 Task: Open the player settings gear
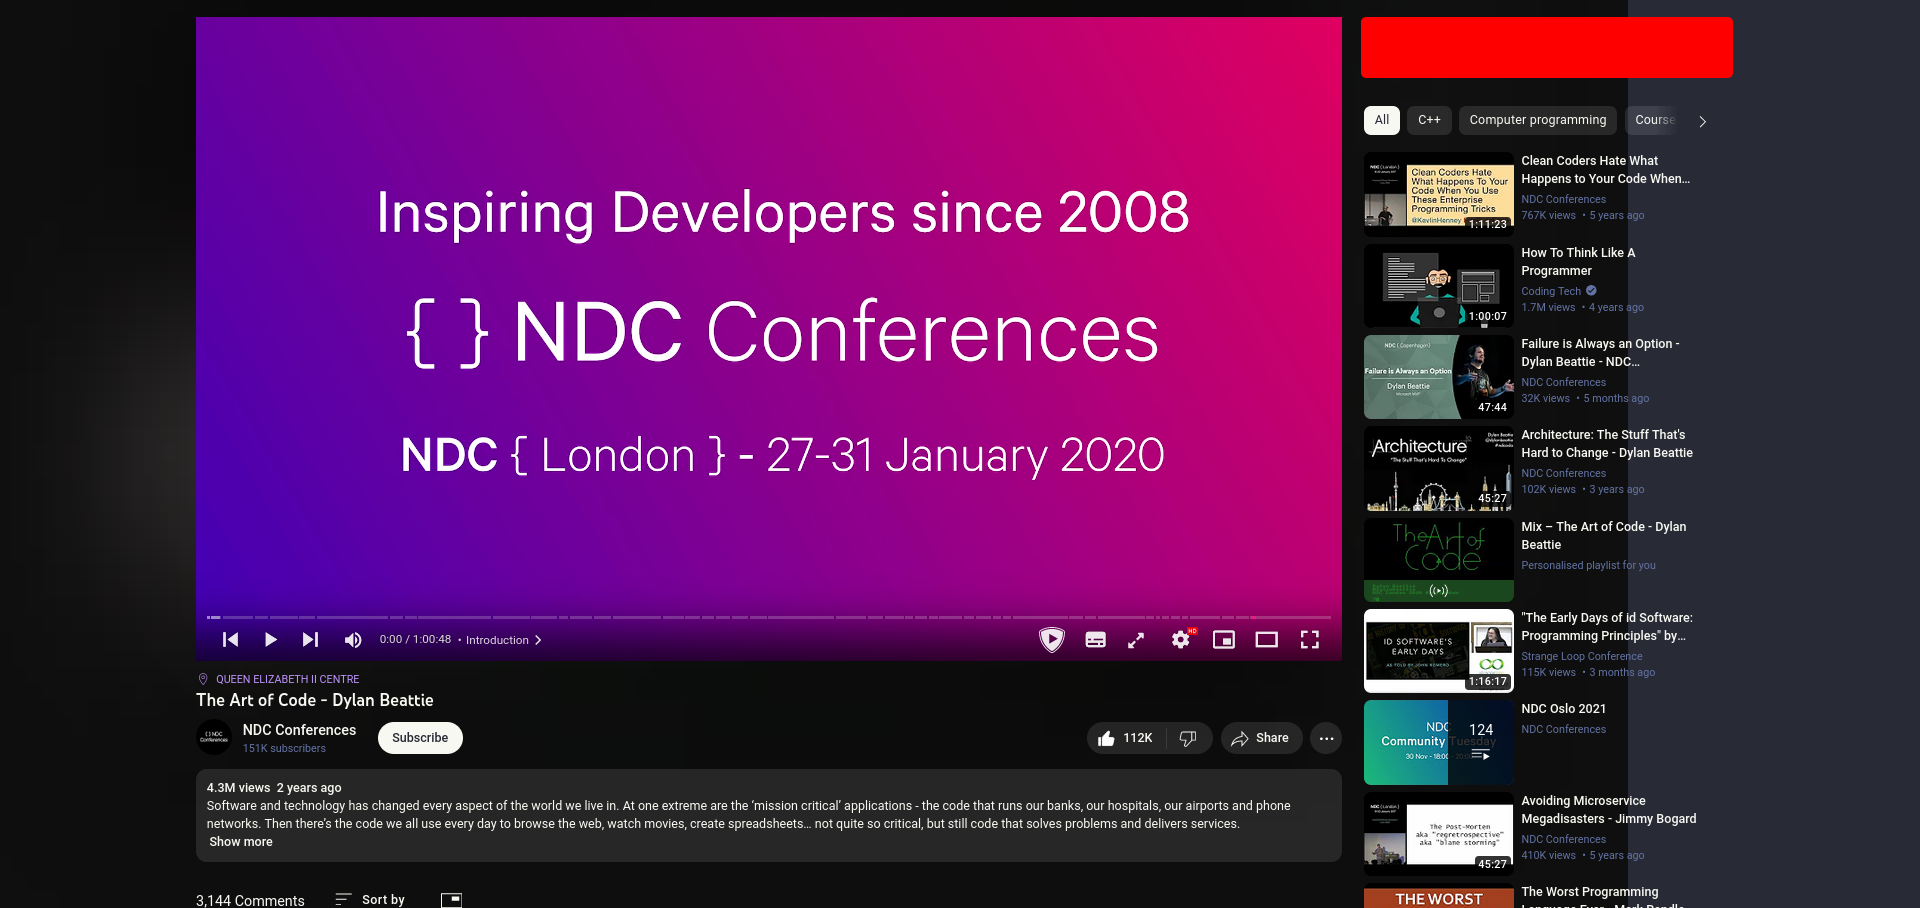tap(1181, 640)
